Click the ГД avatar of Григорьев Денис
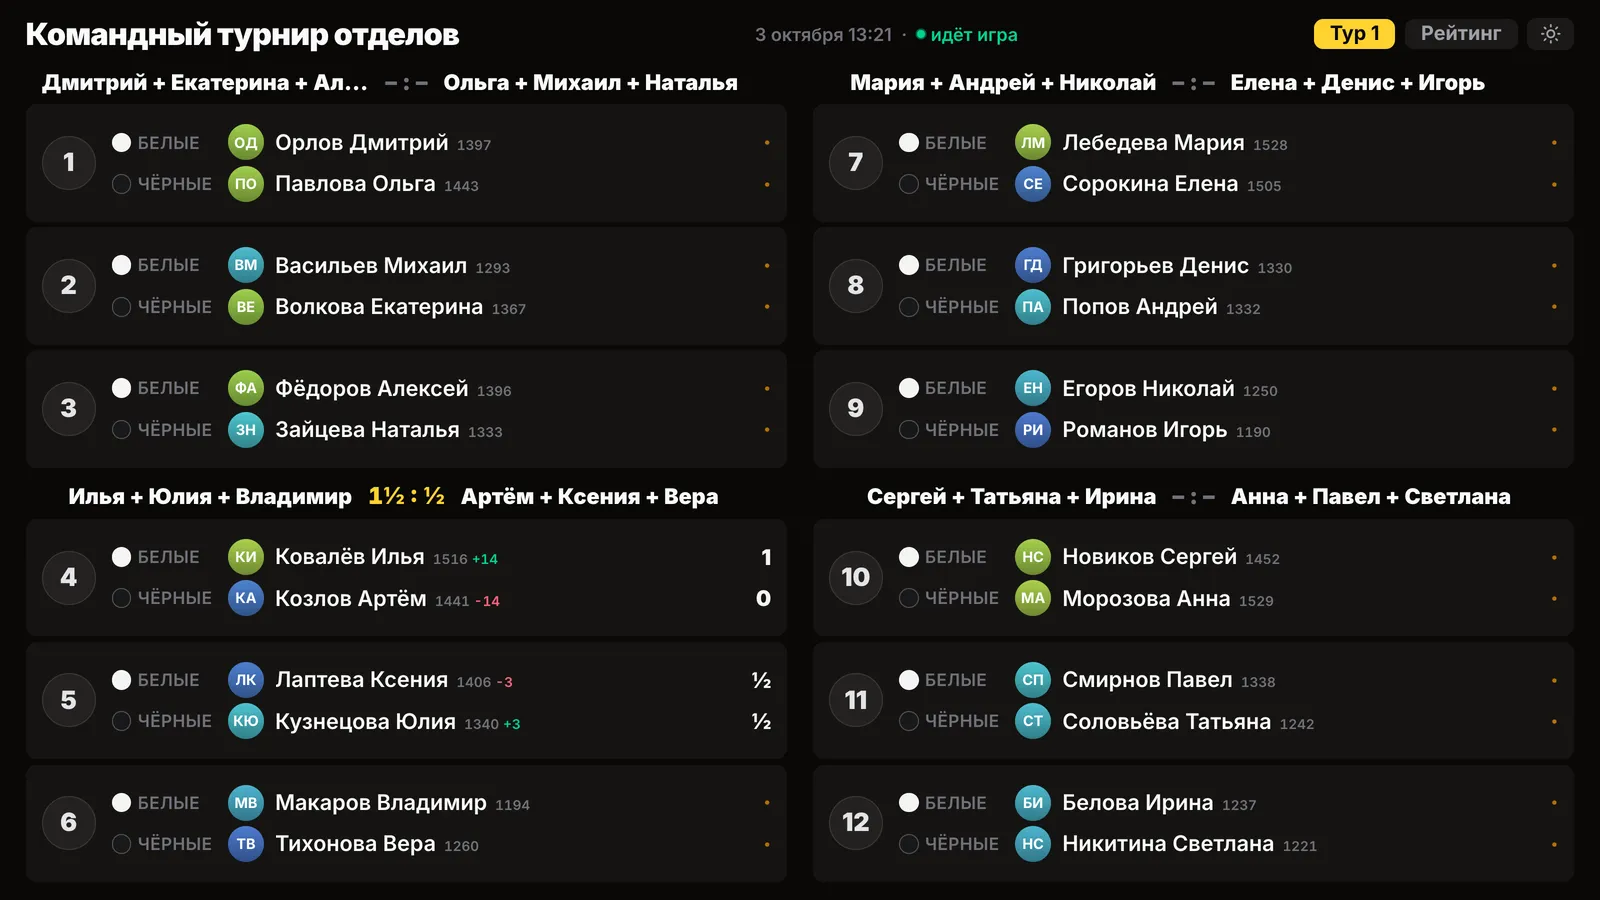This screenshot has width=1600, height=900. (1033, 266)
